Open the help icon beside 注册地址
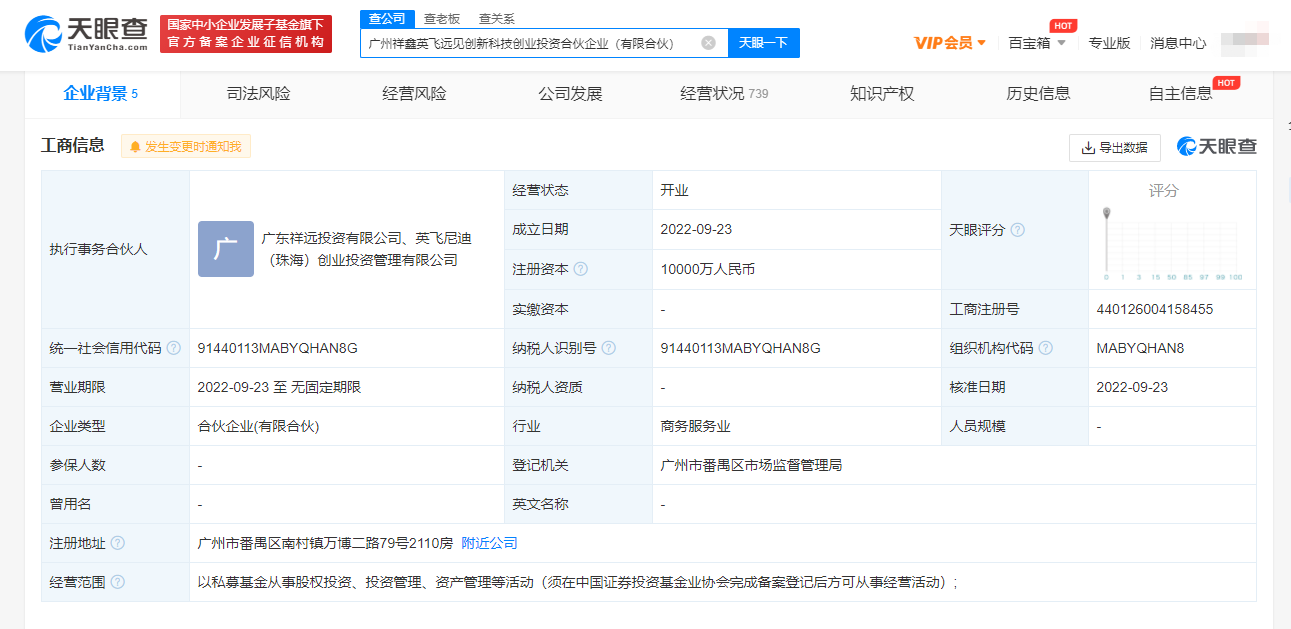The image size is (1291, 629). 117,542
